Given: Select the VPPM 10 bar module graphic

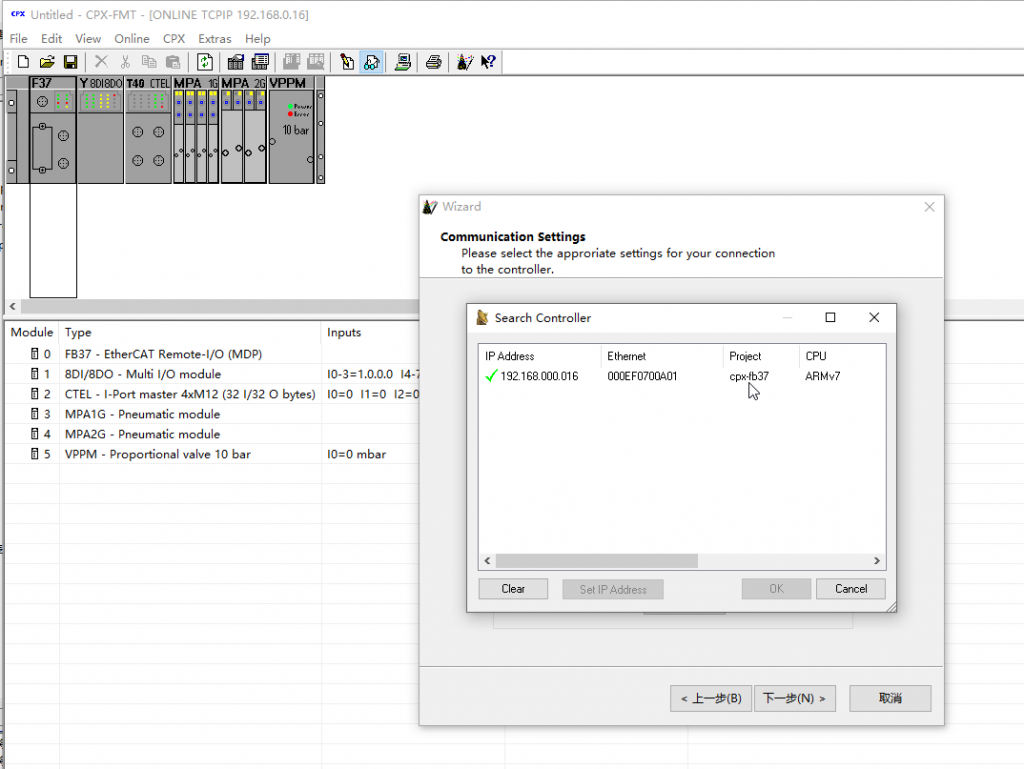Looking at the screenshot, I should [292, 129].
